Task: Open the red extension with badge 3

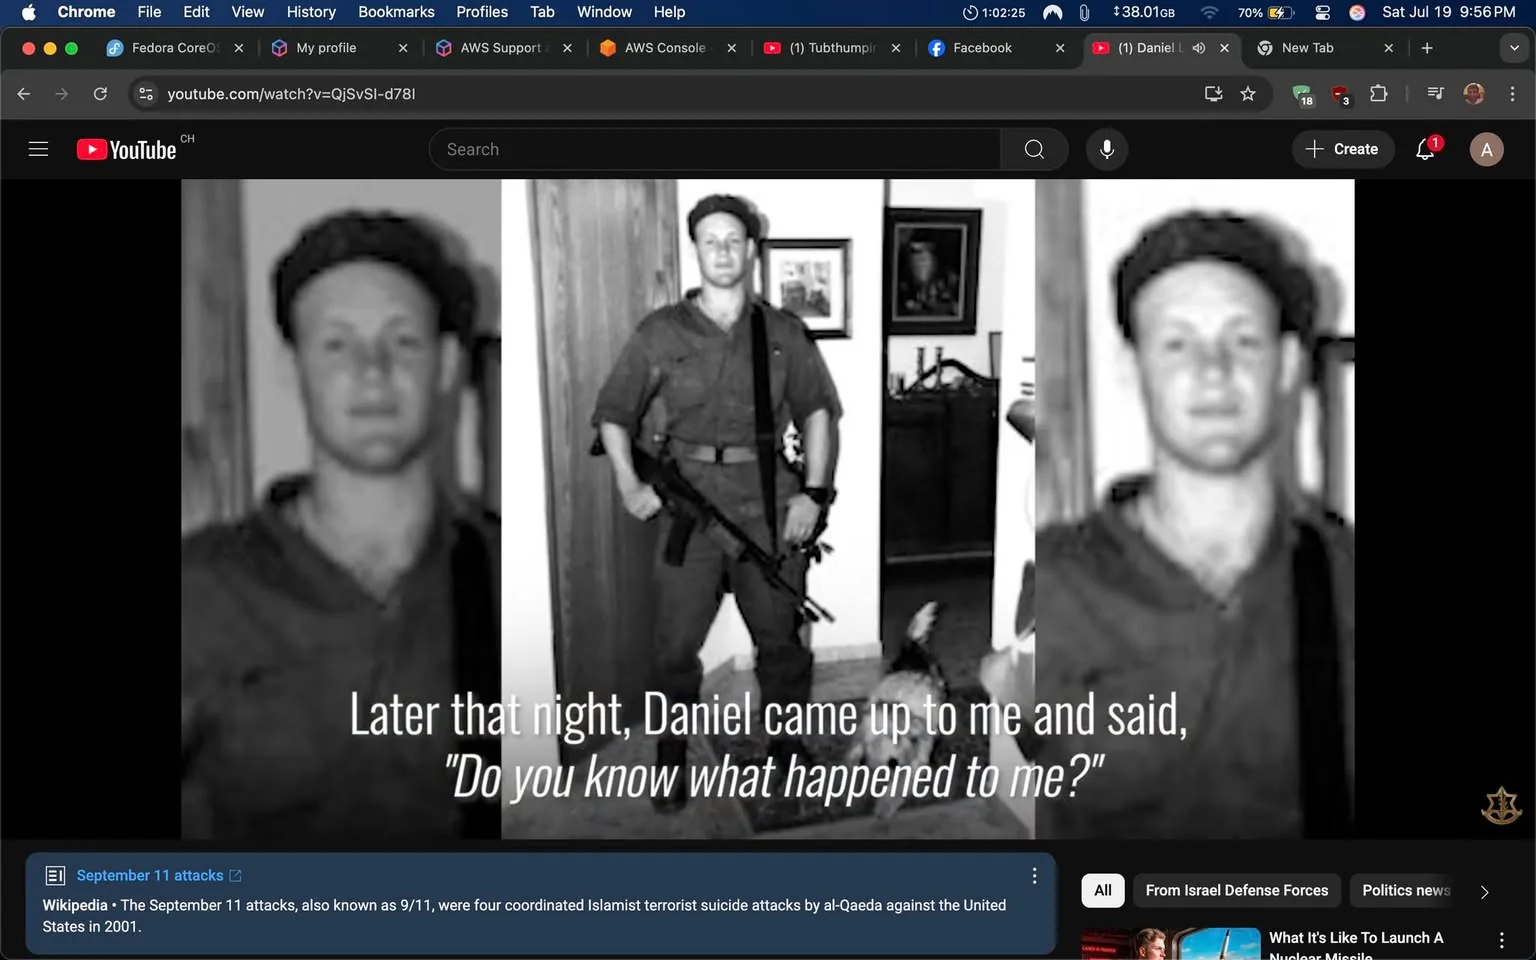Action: tap(1341, 94)
